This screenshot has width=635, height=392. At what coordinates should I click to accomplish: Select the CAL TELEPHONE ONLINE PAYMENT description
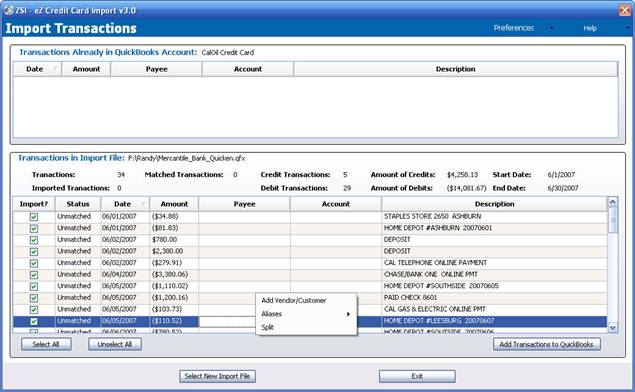tap(435, 263)
